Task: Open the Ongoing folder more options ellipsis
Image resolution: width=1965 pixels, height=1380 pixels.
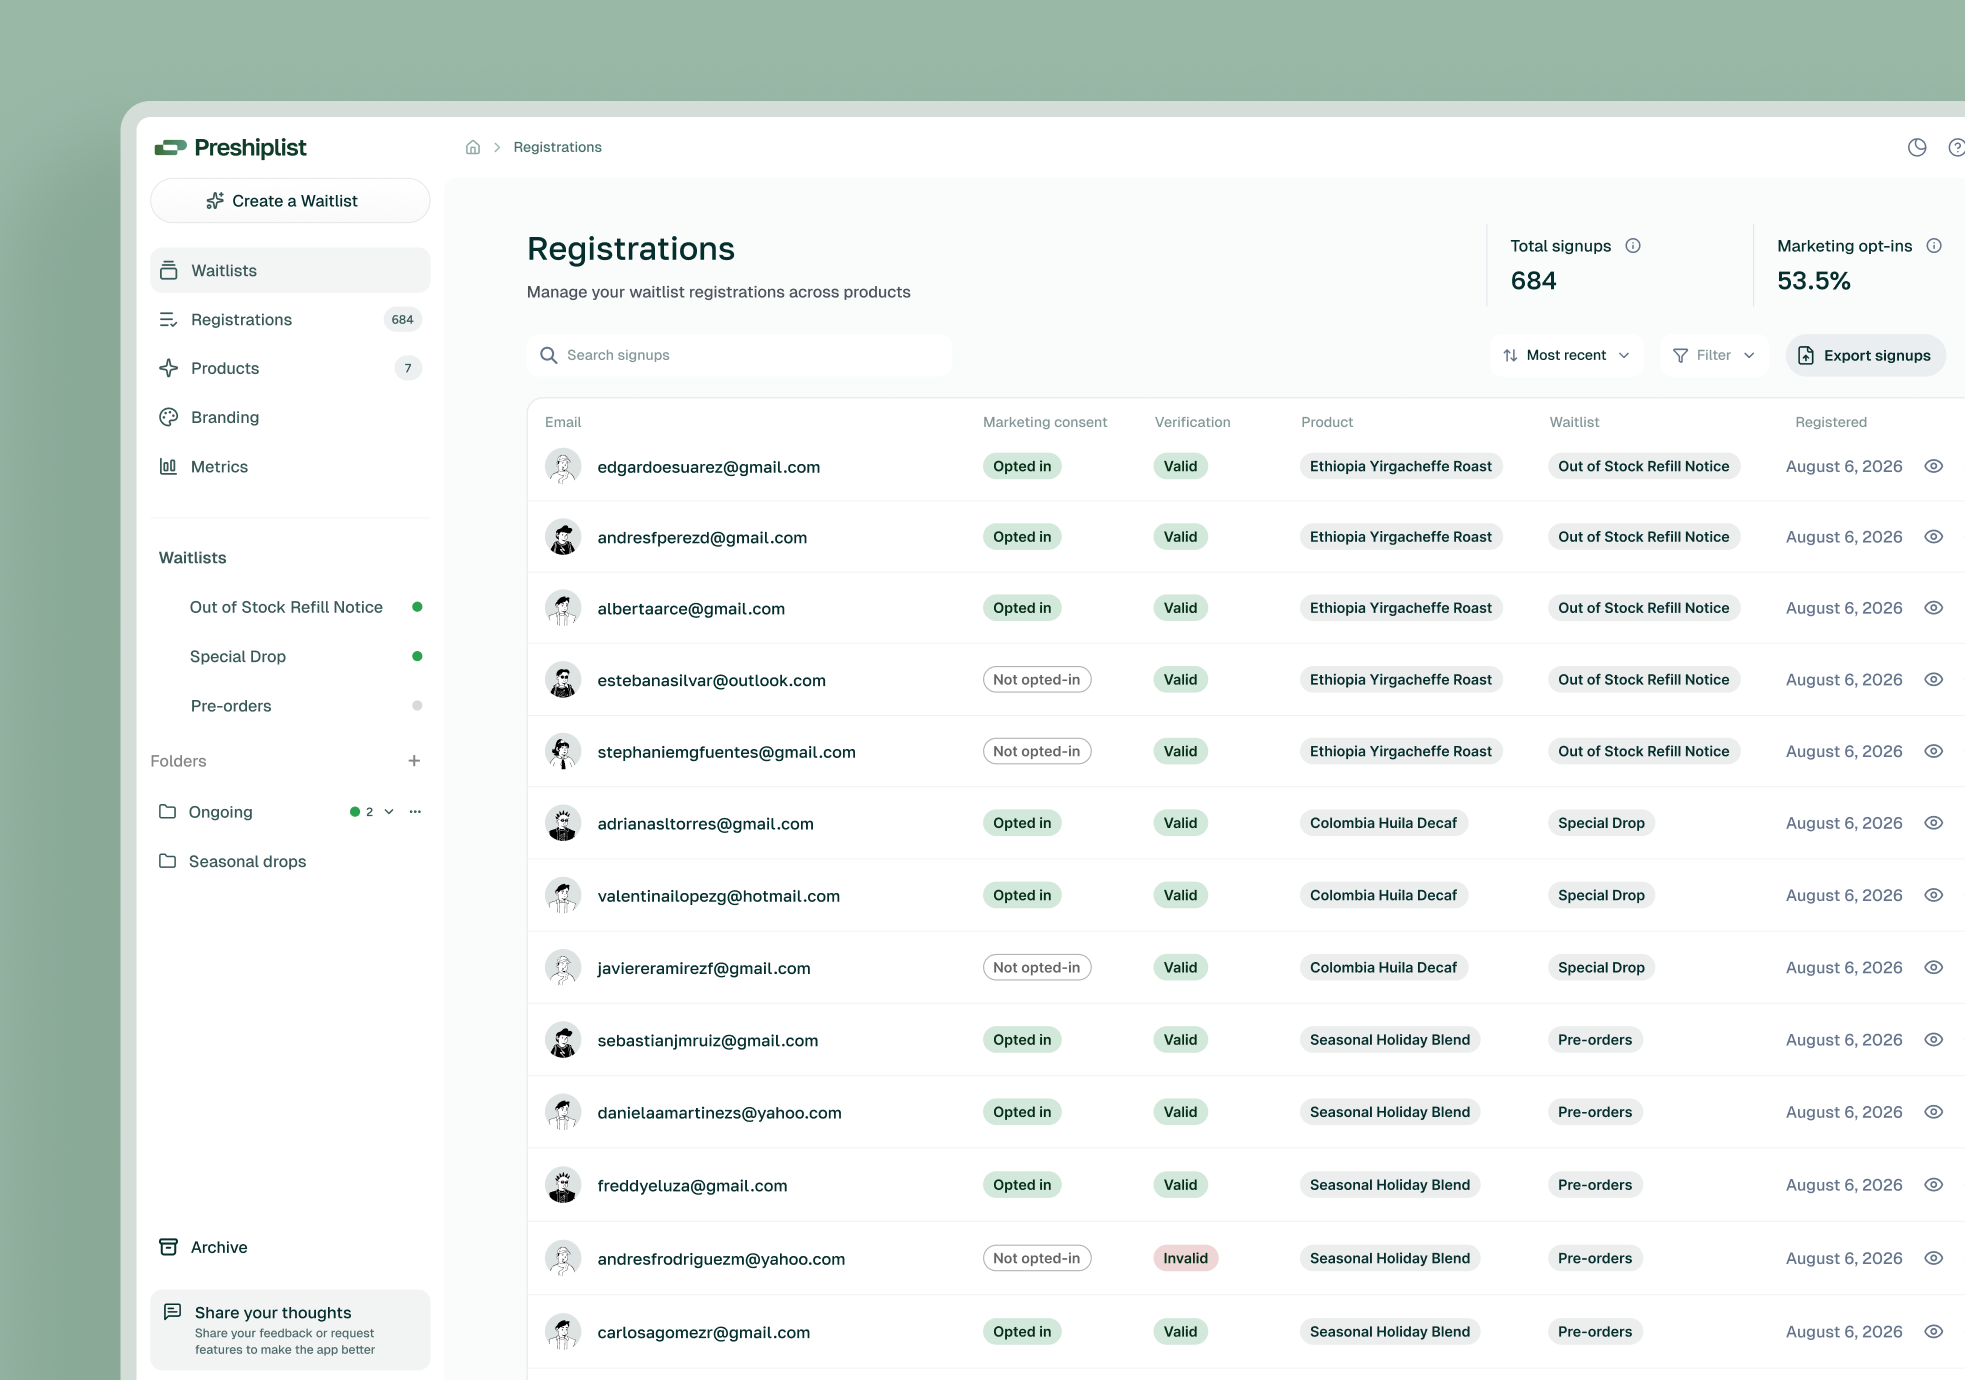Action: [415, 812]
